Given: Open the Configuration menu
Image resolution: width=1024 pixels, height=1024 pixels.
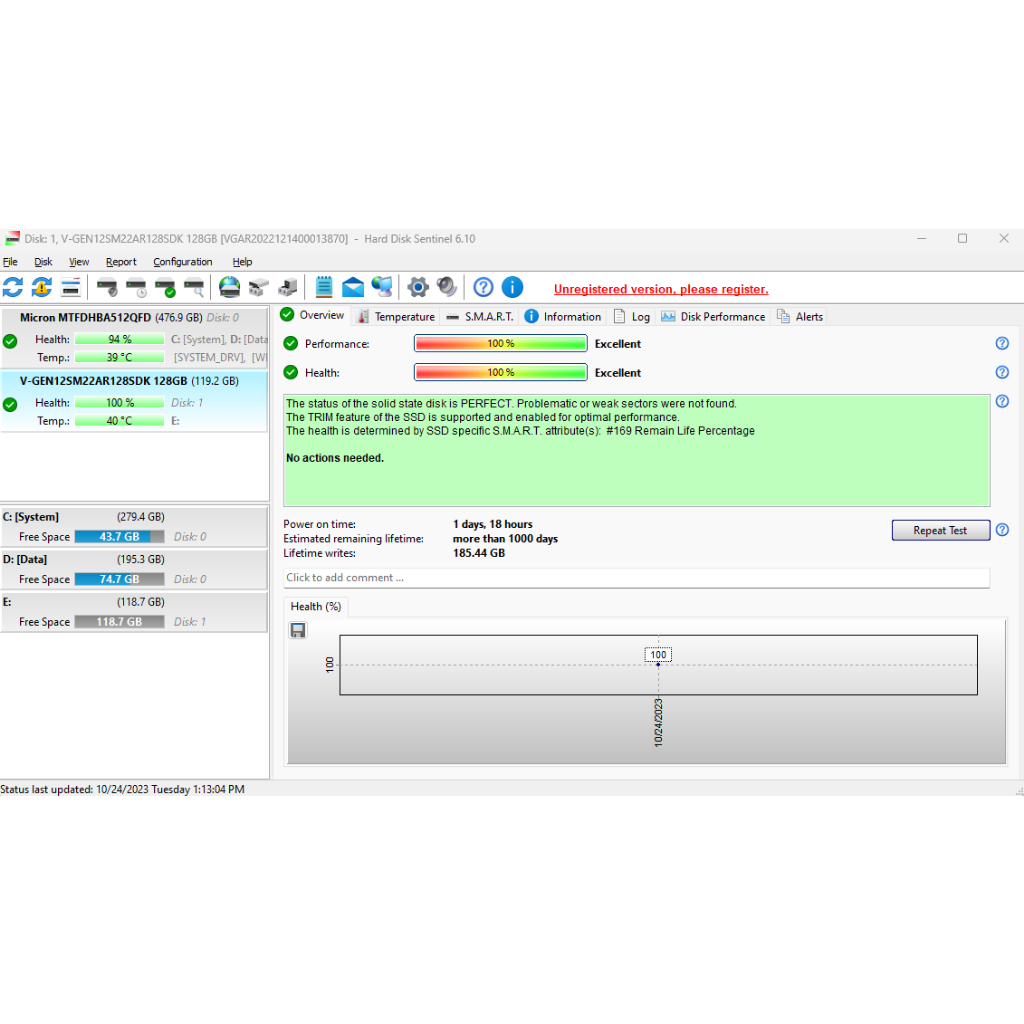Looking at the screenshot, I should (182, 262).
